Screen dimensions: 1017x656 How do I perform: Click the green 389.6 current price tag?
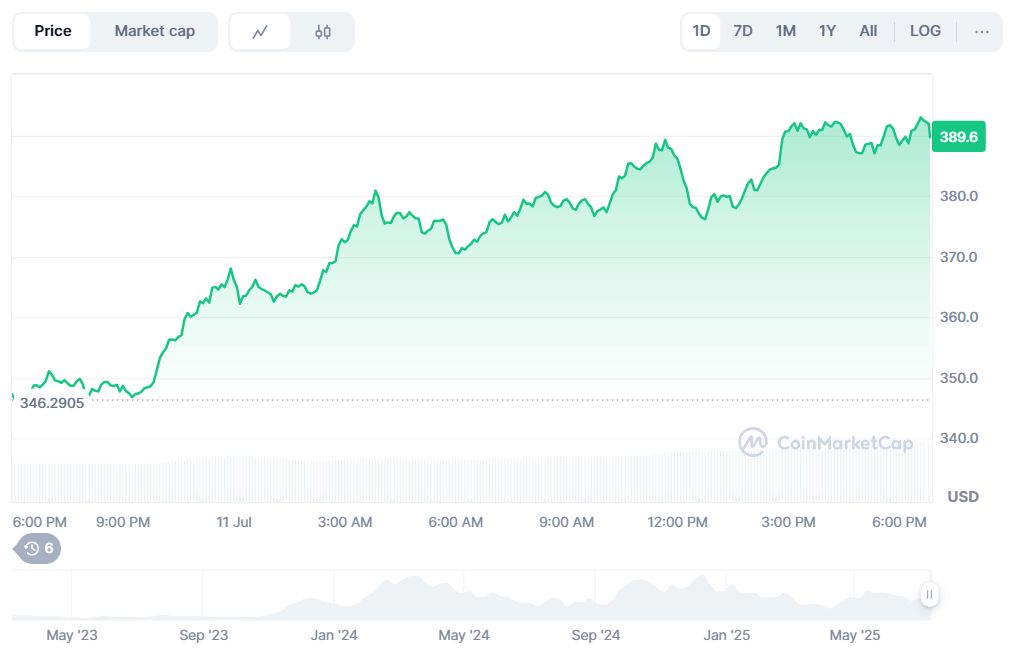click(958, 137)
